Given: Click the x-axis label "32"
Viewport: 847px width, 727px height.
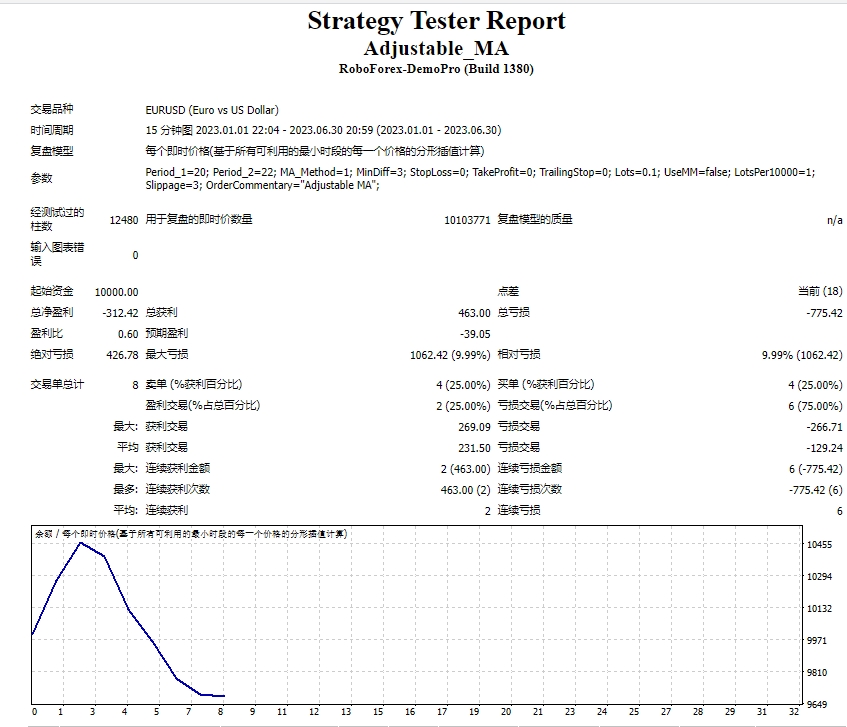Looking at the screenshot, I should [x=794, y=712].
